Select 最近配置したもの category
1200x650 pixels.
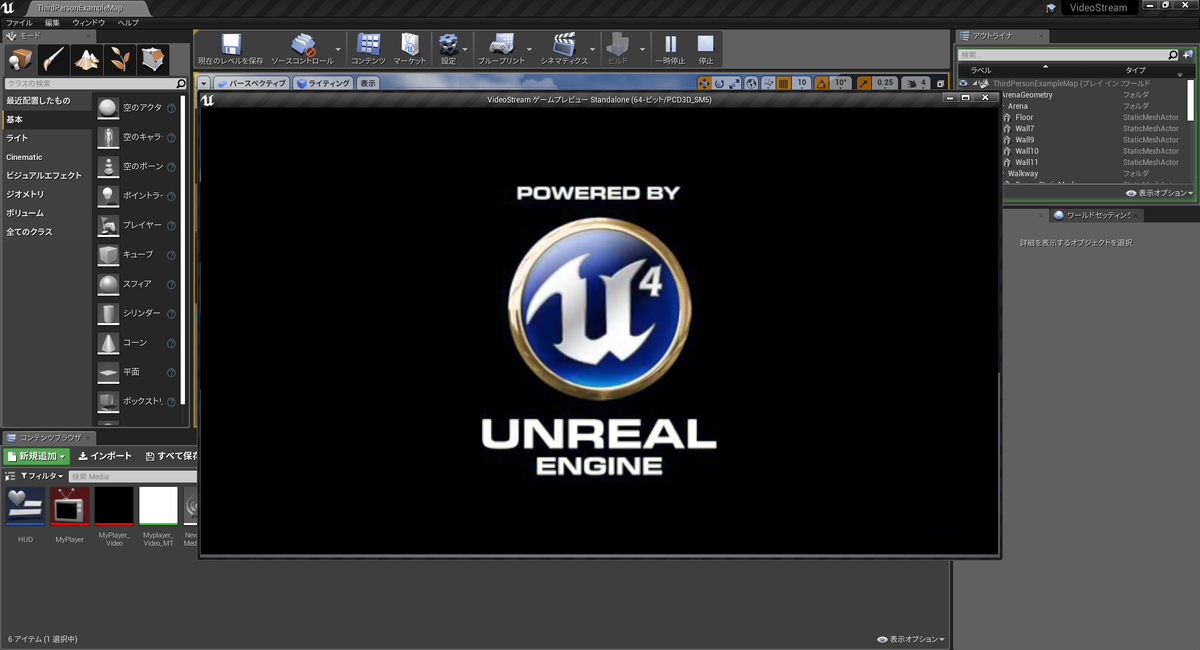coord(47,101)
